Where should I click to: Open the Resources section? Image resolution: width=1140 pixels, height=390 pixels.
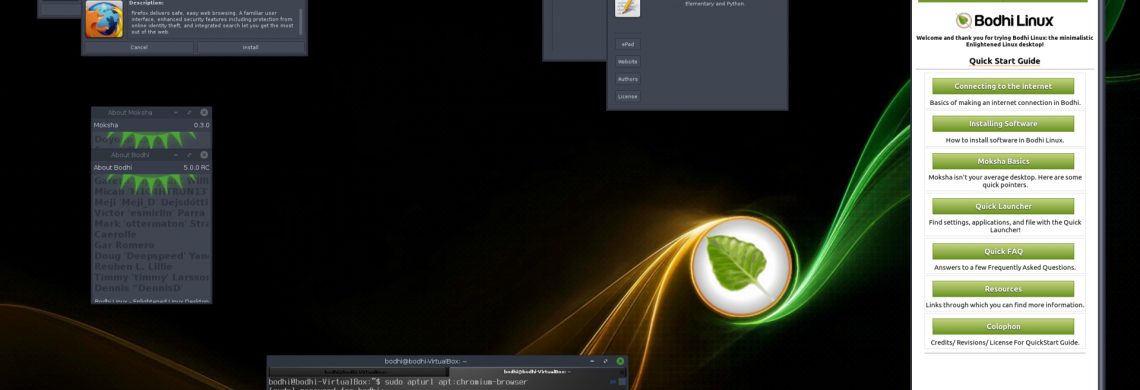coord(1003,289)
